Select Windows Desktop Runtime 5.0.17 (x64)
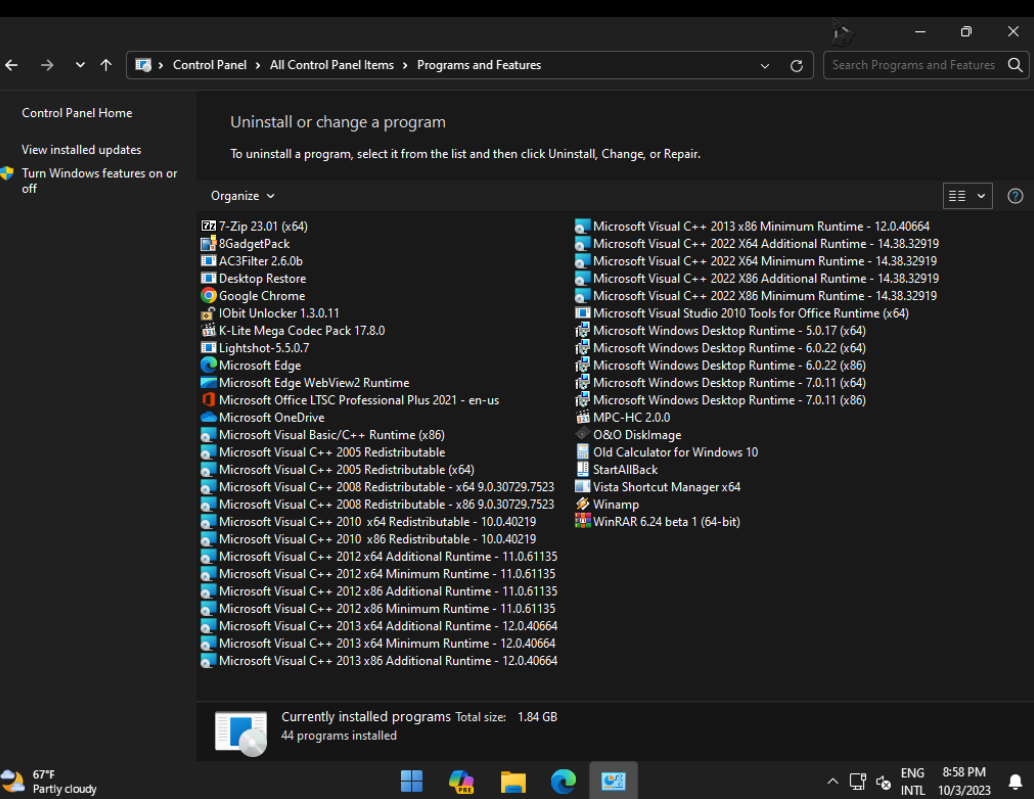 pyautogui.click(x=721, y=331)
